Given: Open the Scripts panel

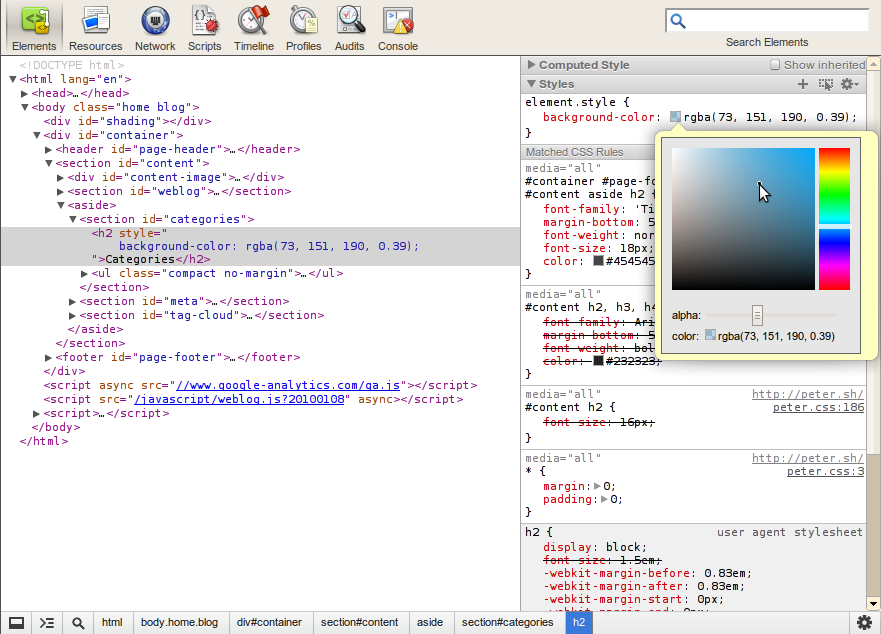Looking at the screenshot, I should 205,28.
